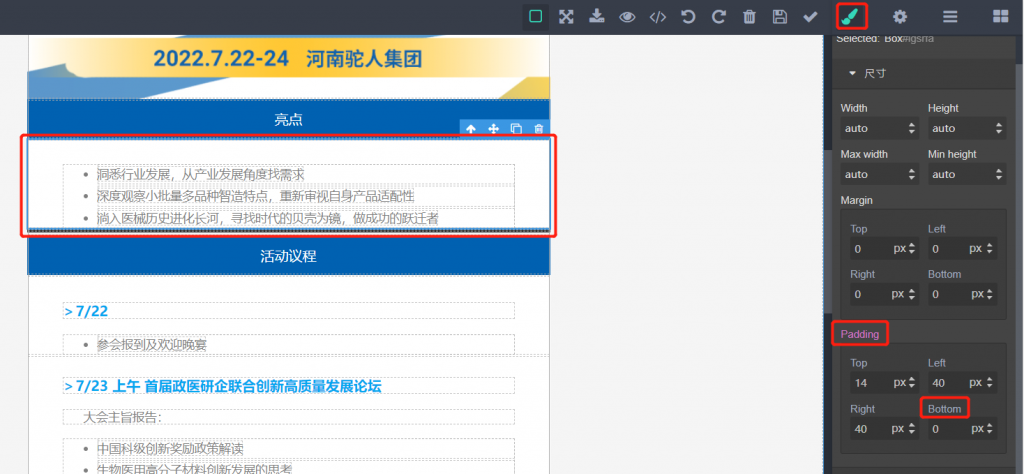Collapse the 尺寸 section
The width and height of the screenshot is (1024, 474).
coord(923,74)
